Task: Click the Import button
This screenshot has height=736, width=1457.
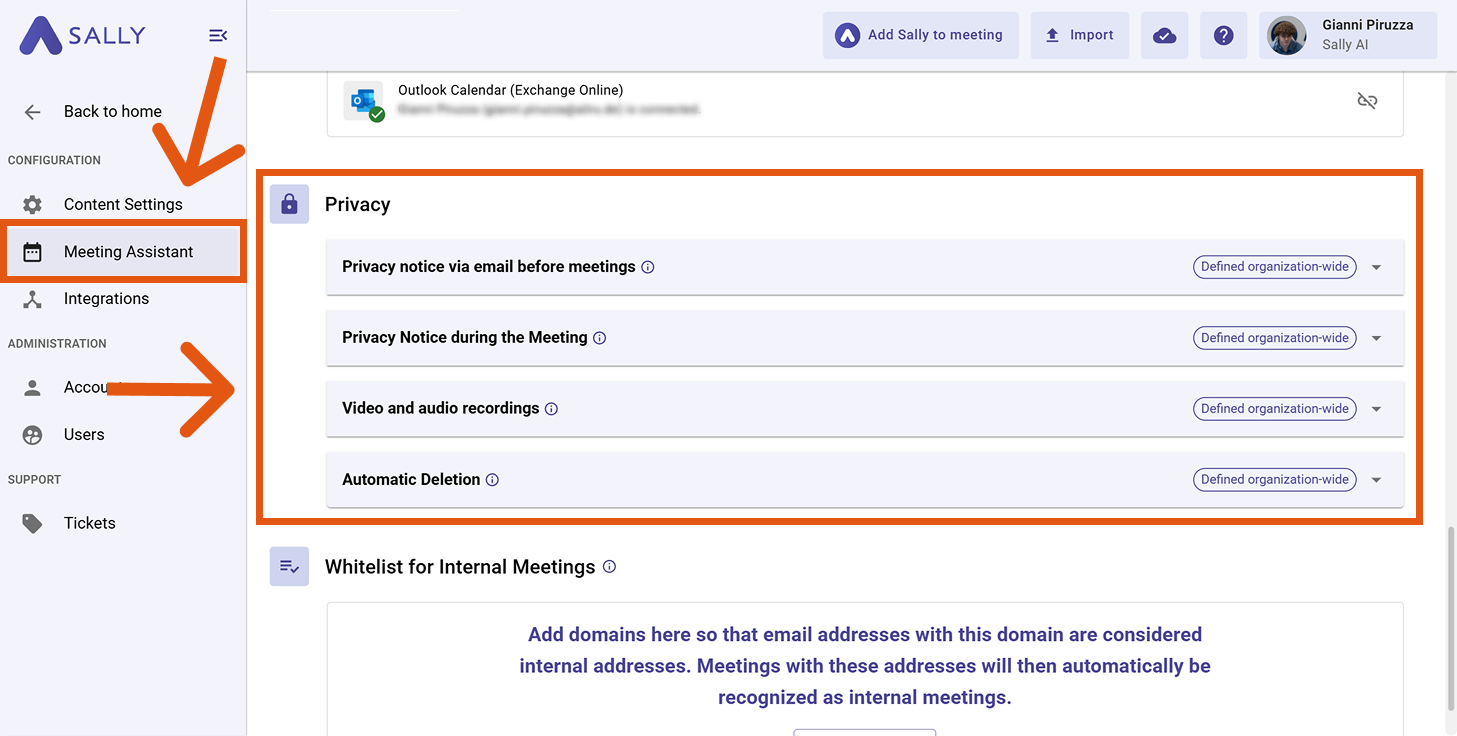Action: [x=1079, y=35]
